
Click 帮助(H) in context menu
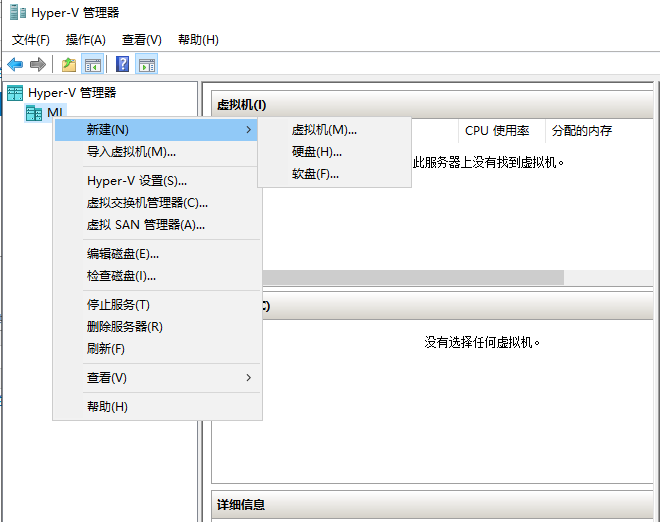coord(156,407)
